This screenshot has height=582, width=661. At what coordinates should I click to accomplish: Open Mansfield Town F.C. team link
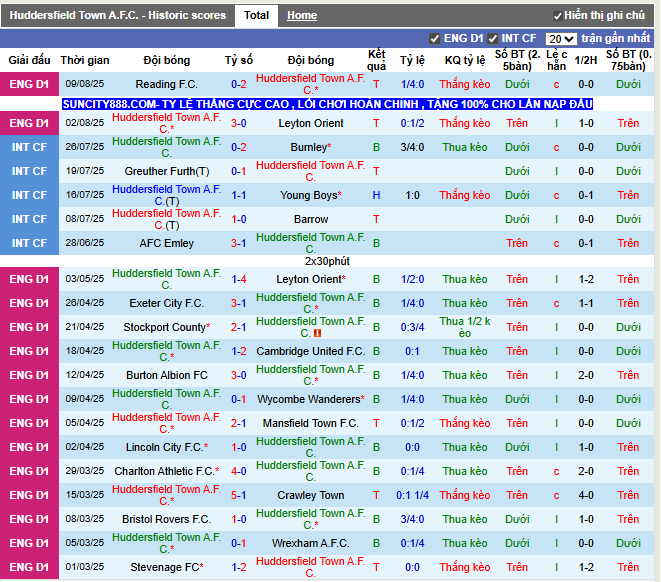(x=311, y=424)
